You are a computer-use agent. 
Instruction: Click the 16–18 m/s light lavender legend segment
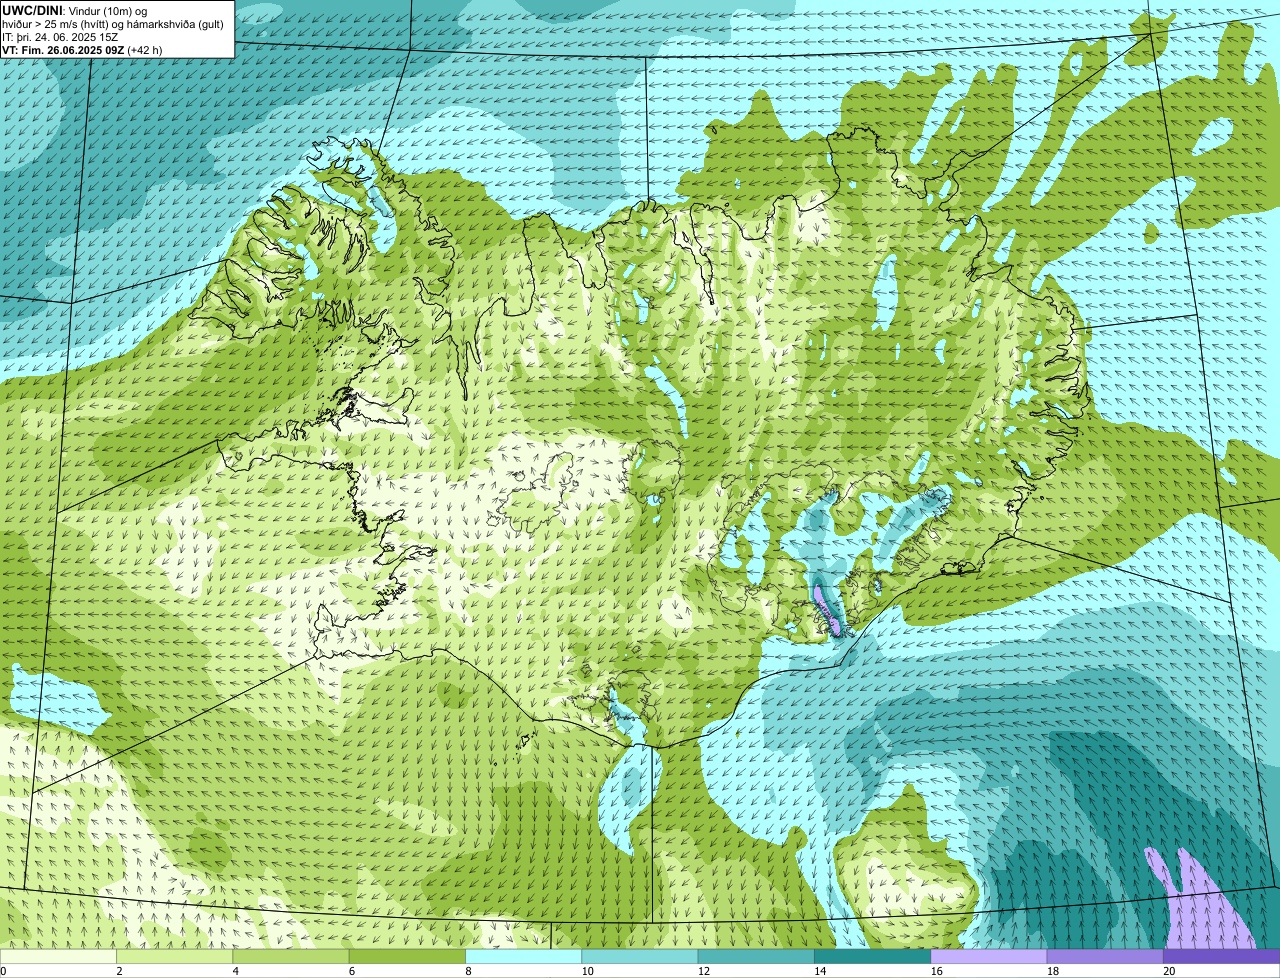click(x=989, y=956)
